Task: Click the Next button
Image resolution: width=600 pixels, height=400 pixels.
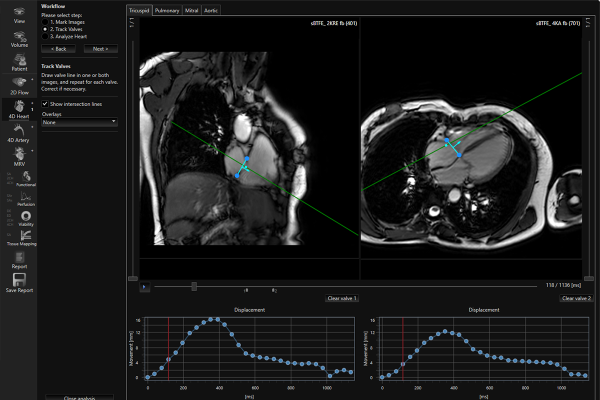Action: pos(101,49)
